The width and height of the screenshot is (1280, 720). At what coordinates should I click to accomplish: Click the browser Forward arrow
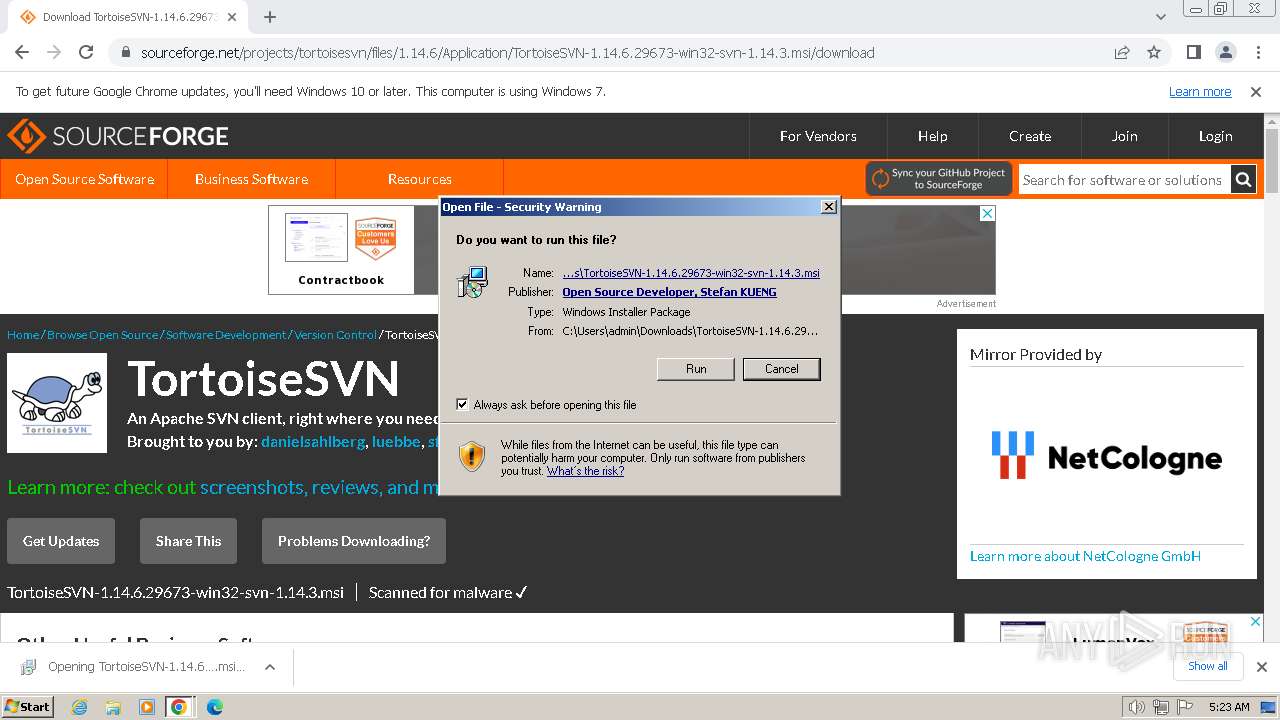(x=54, y=53)
